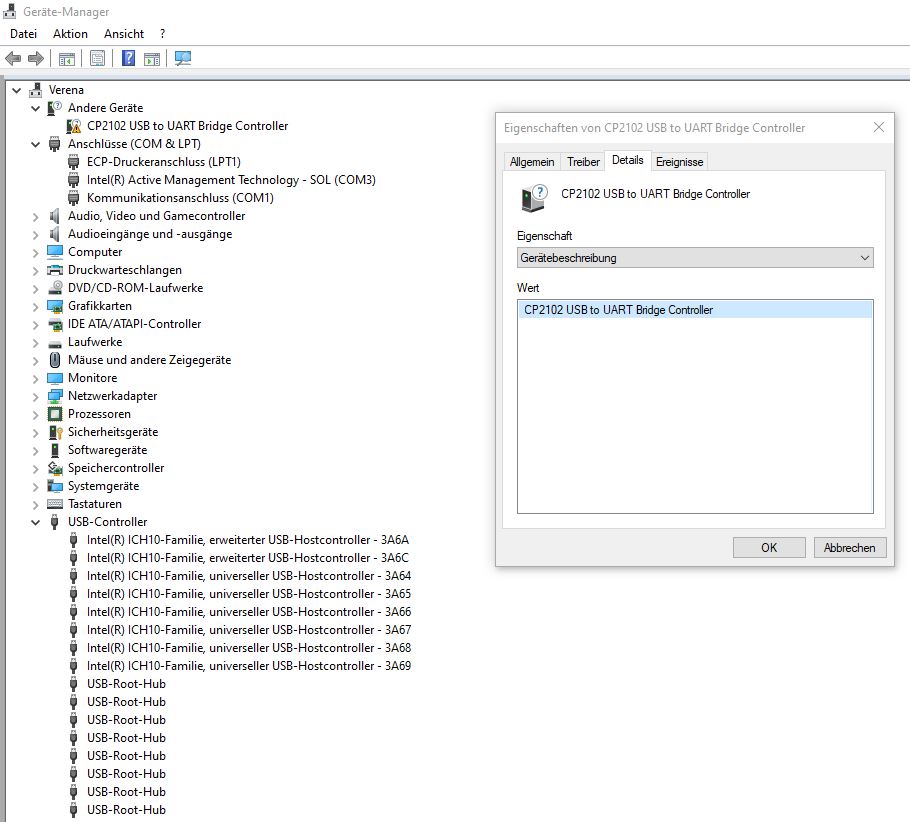The image size is (910, 822).
Task: Click the show/hide console tree icon
Action: coord(66,58)
